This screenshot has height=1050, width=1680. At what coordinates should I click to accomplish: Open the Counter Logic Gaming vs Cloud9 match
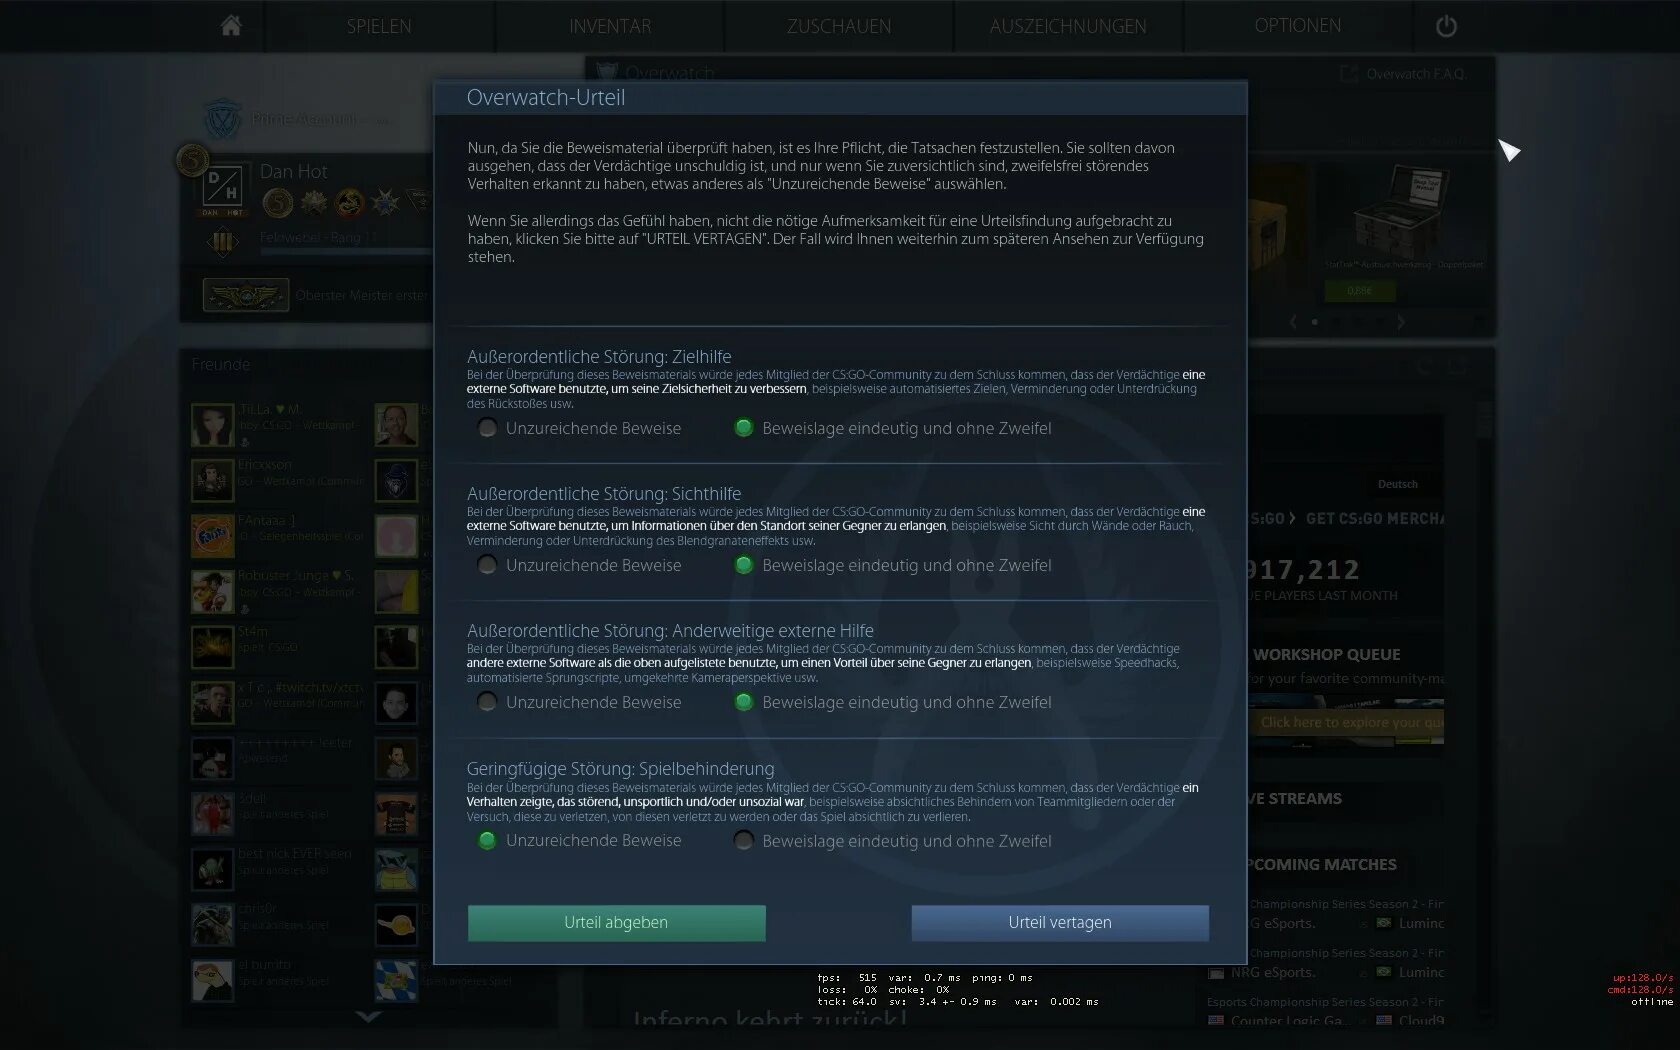1326,1012
